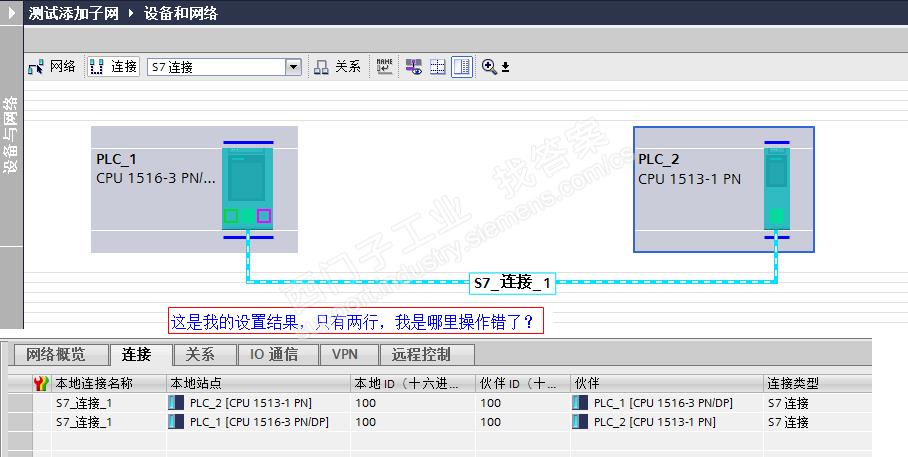This screenshot has height=457, width=908.
Task: Click local station PLC_1 [CPU 1516-3 PN/DP] cell
Action: click(258, 422)
